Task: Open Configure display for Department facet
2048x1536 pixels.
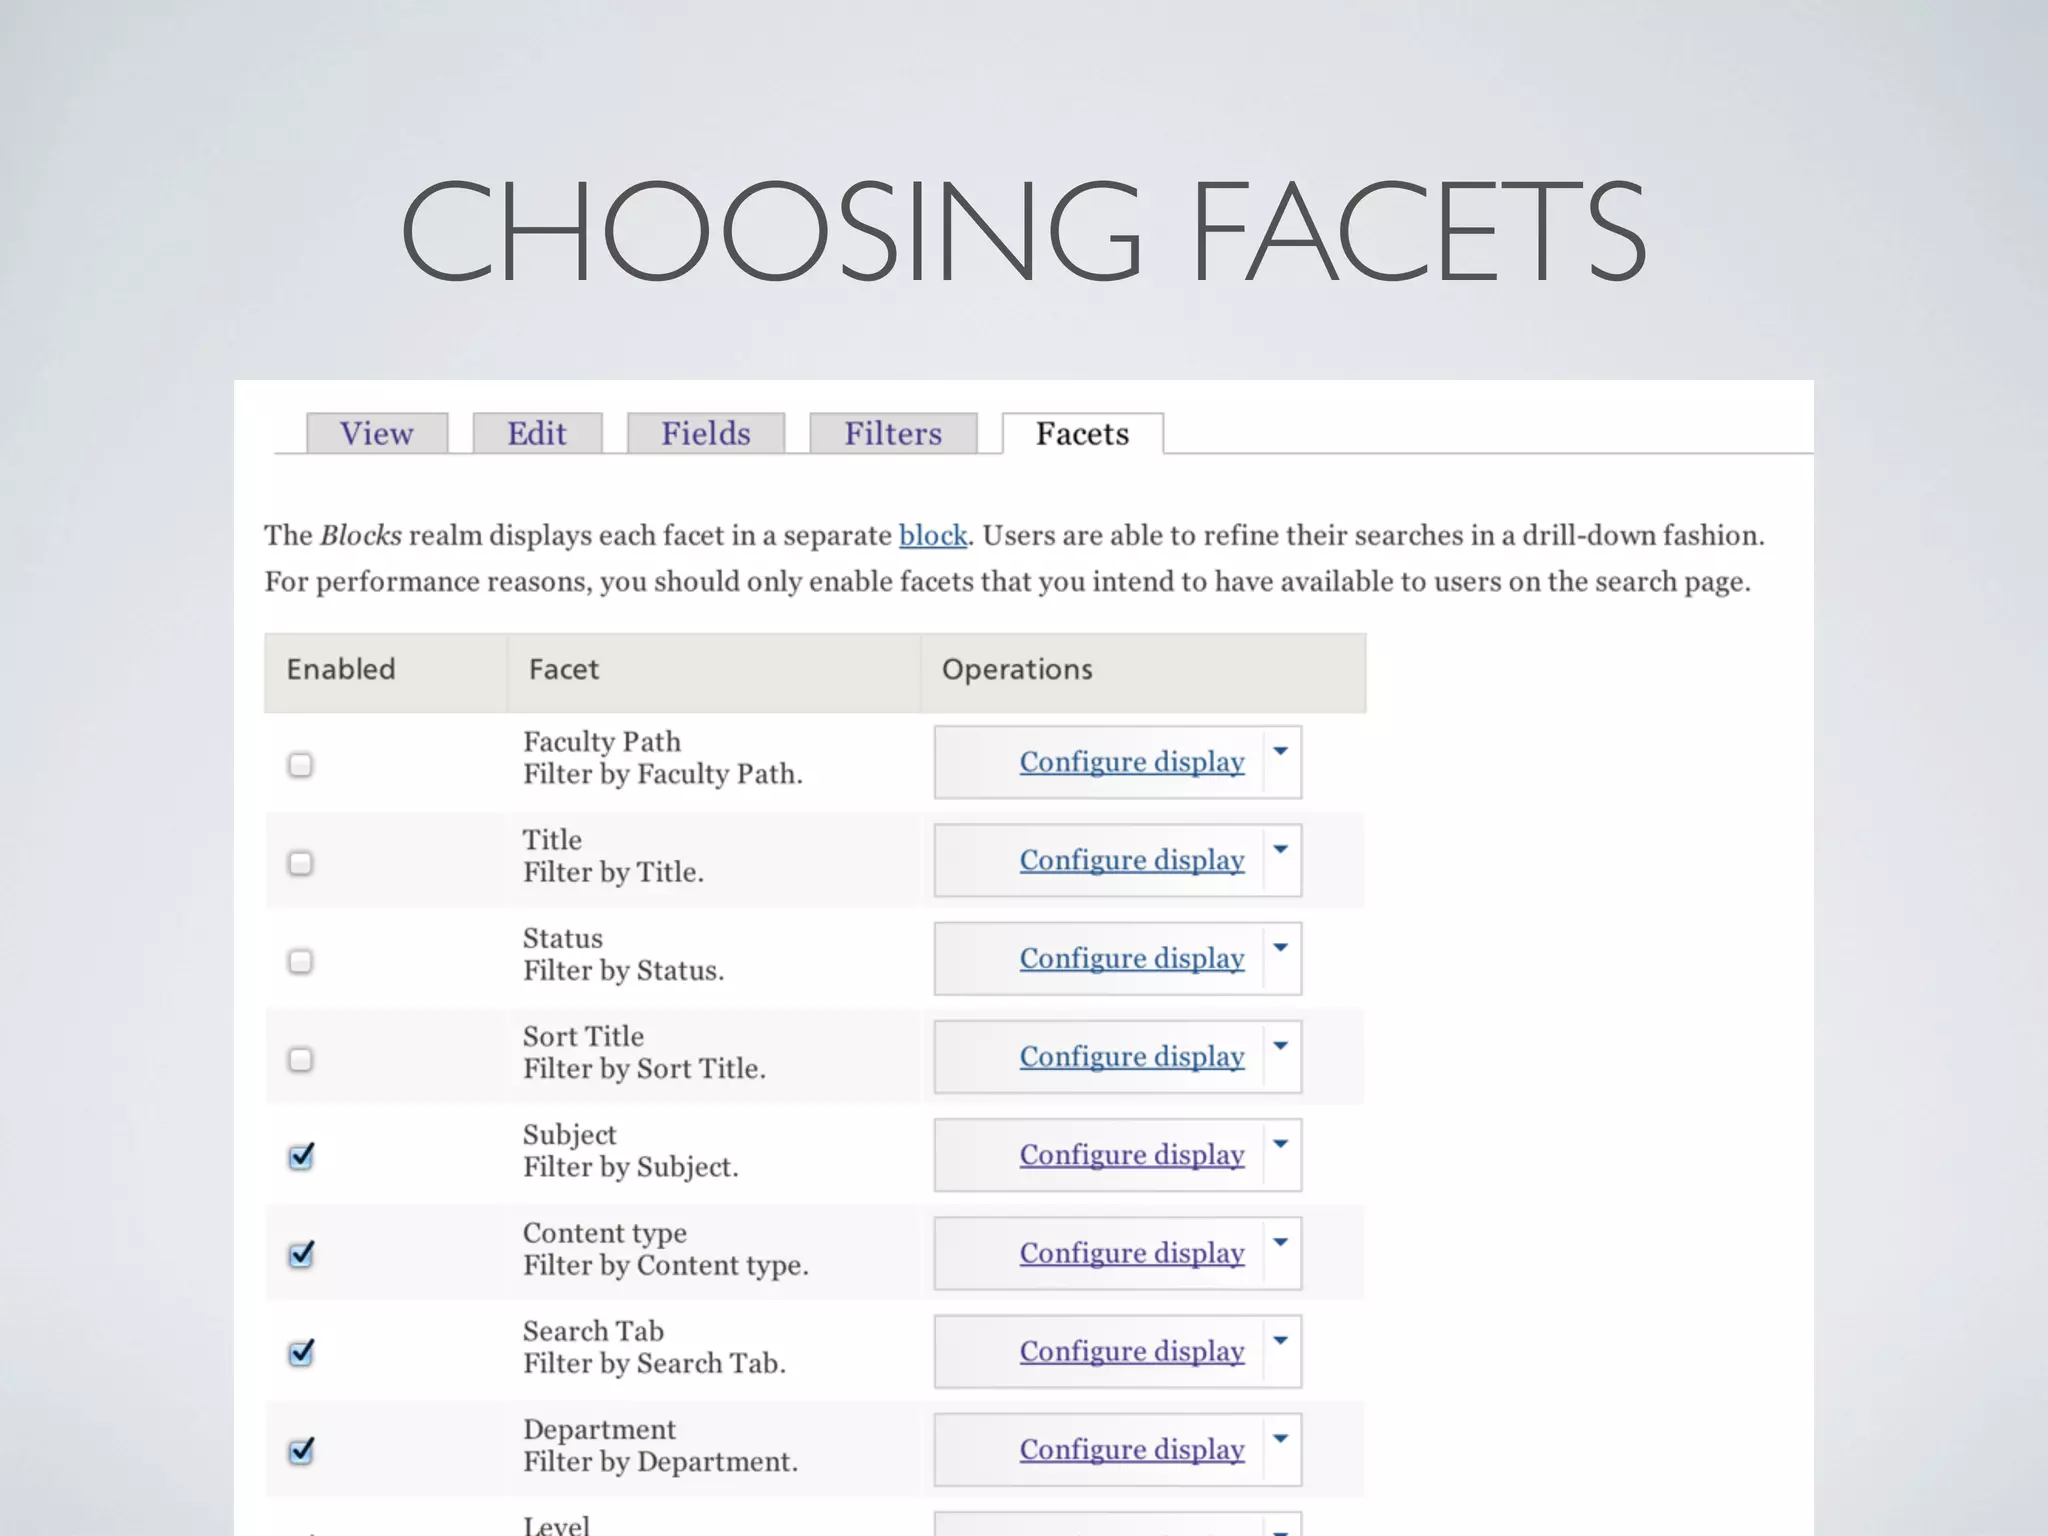Action: (x=1132, y=1449)
